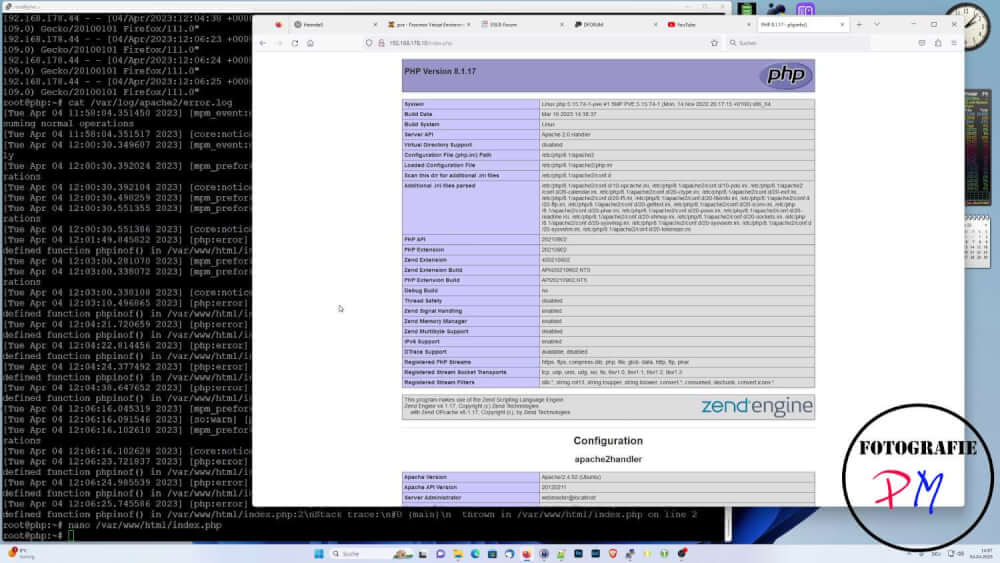This screenshot has width=1000, height=563.
Task: Open File Explorer from the taskbar
Action: (458, 553)
